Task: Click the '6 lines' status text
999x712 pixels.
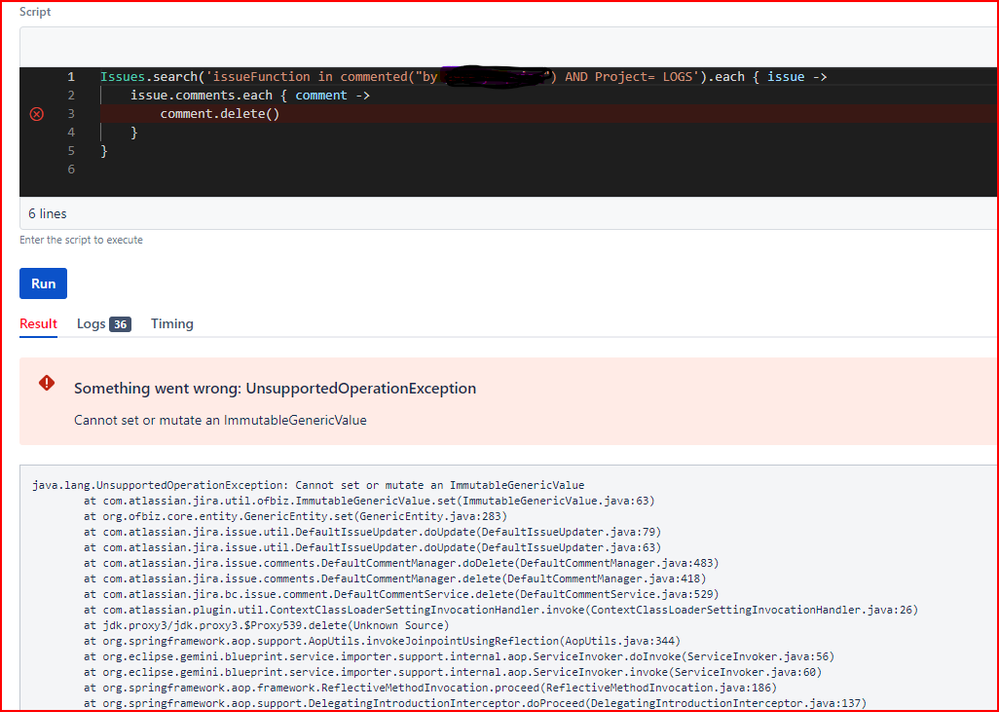Action: (x=47, y=214)
